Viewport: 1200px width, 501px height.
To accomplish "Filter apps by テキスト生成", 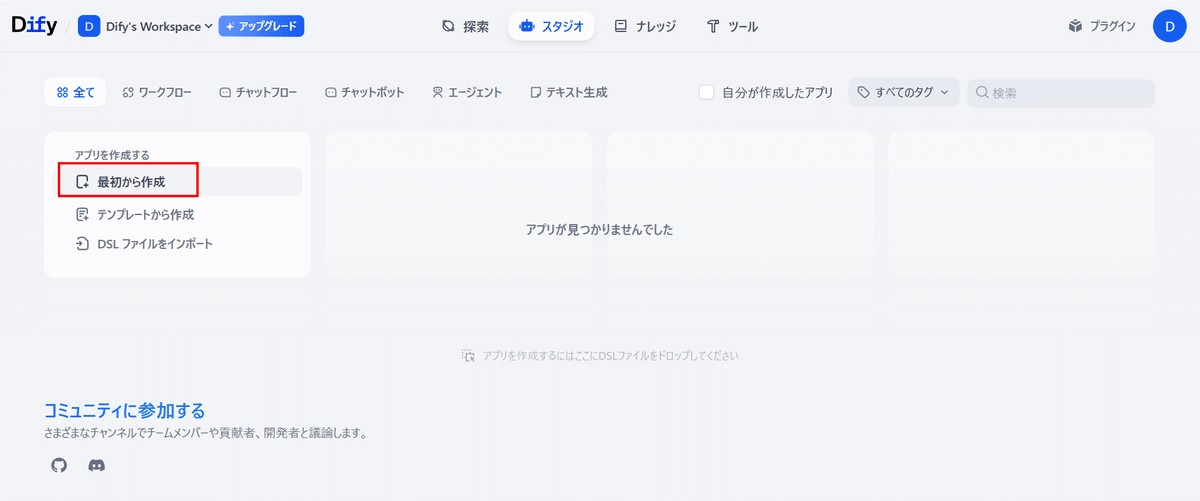I will pyautogui.click(x=568, y=92).
